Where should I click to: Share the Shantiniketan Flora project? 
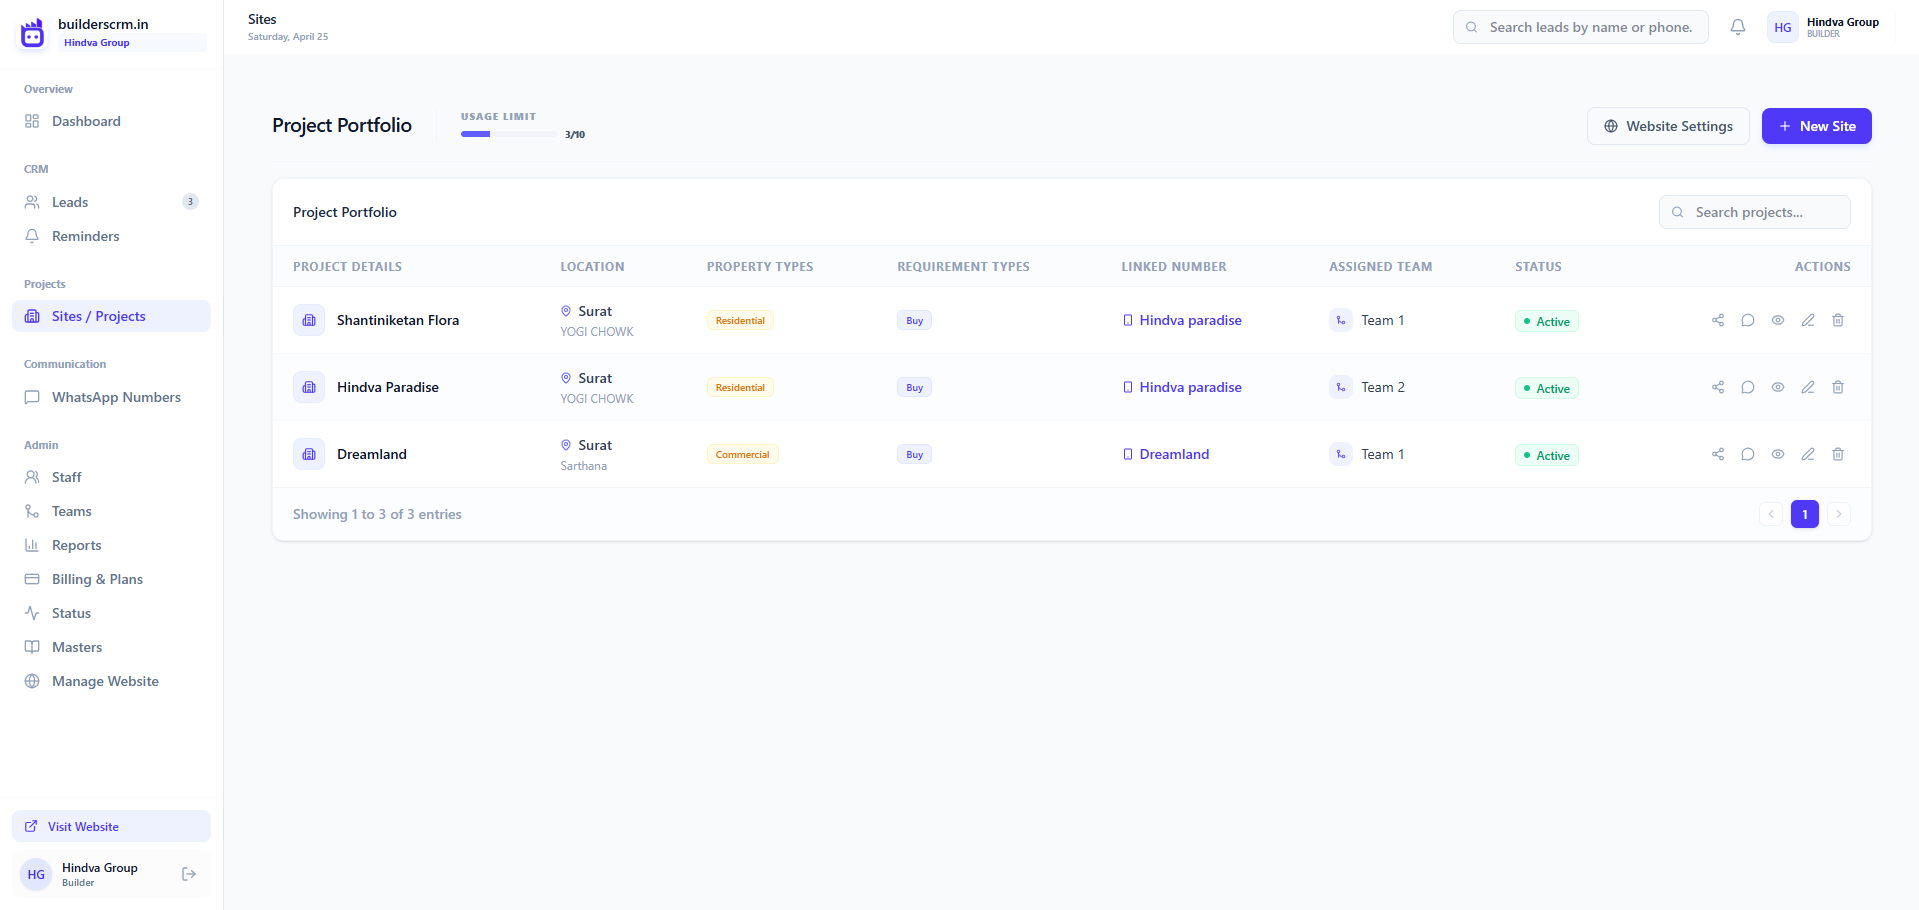1718,320
